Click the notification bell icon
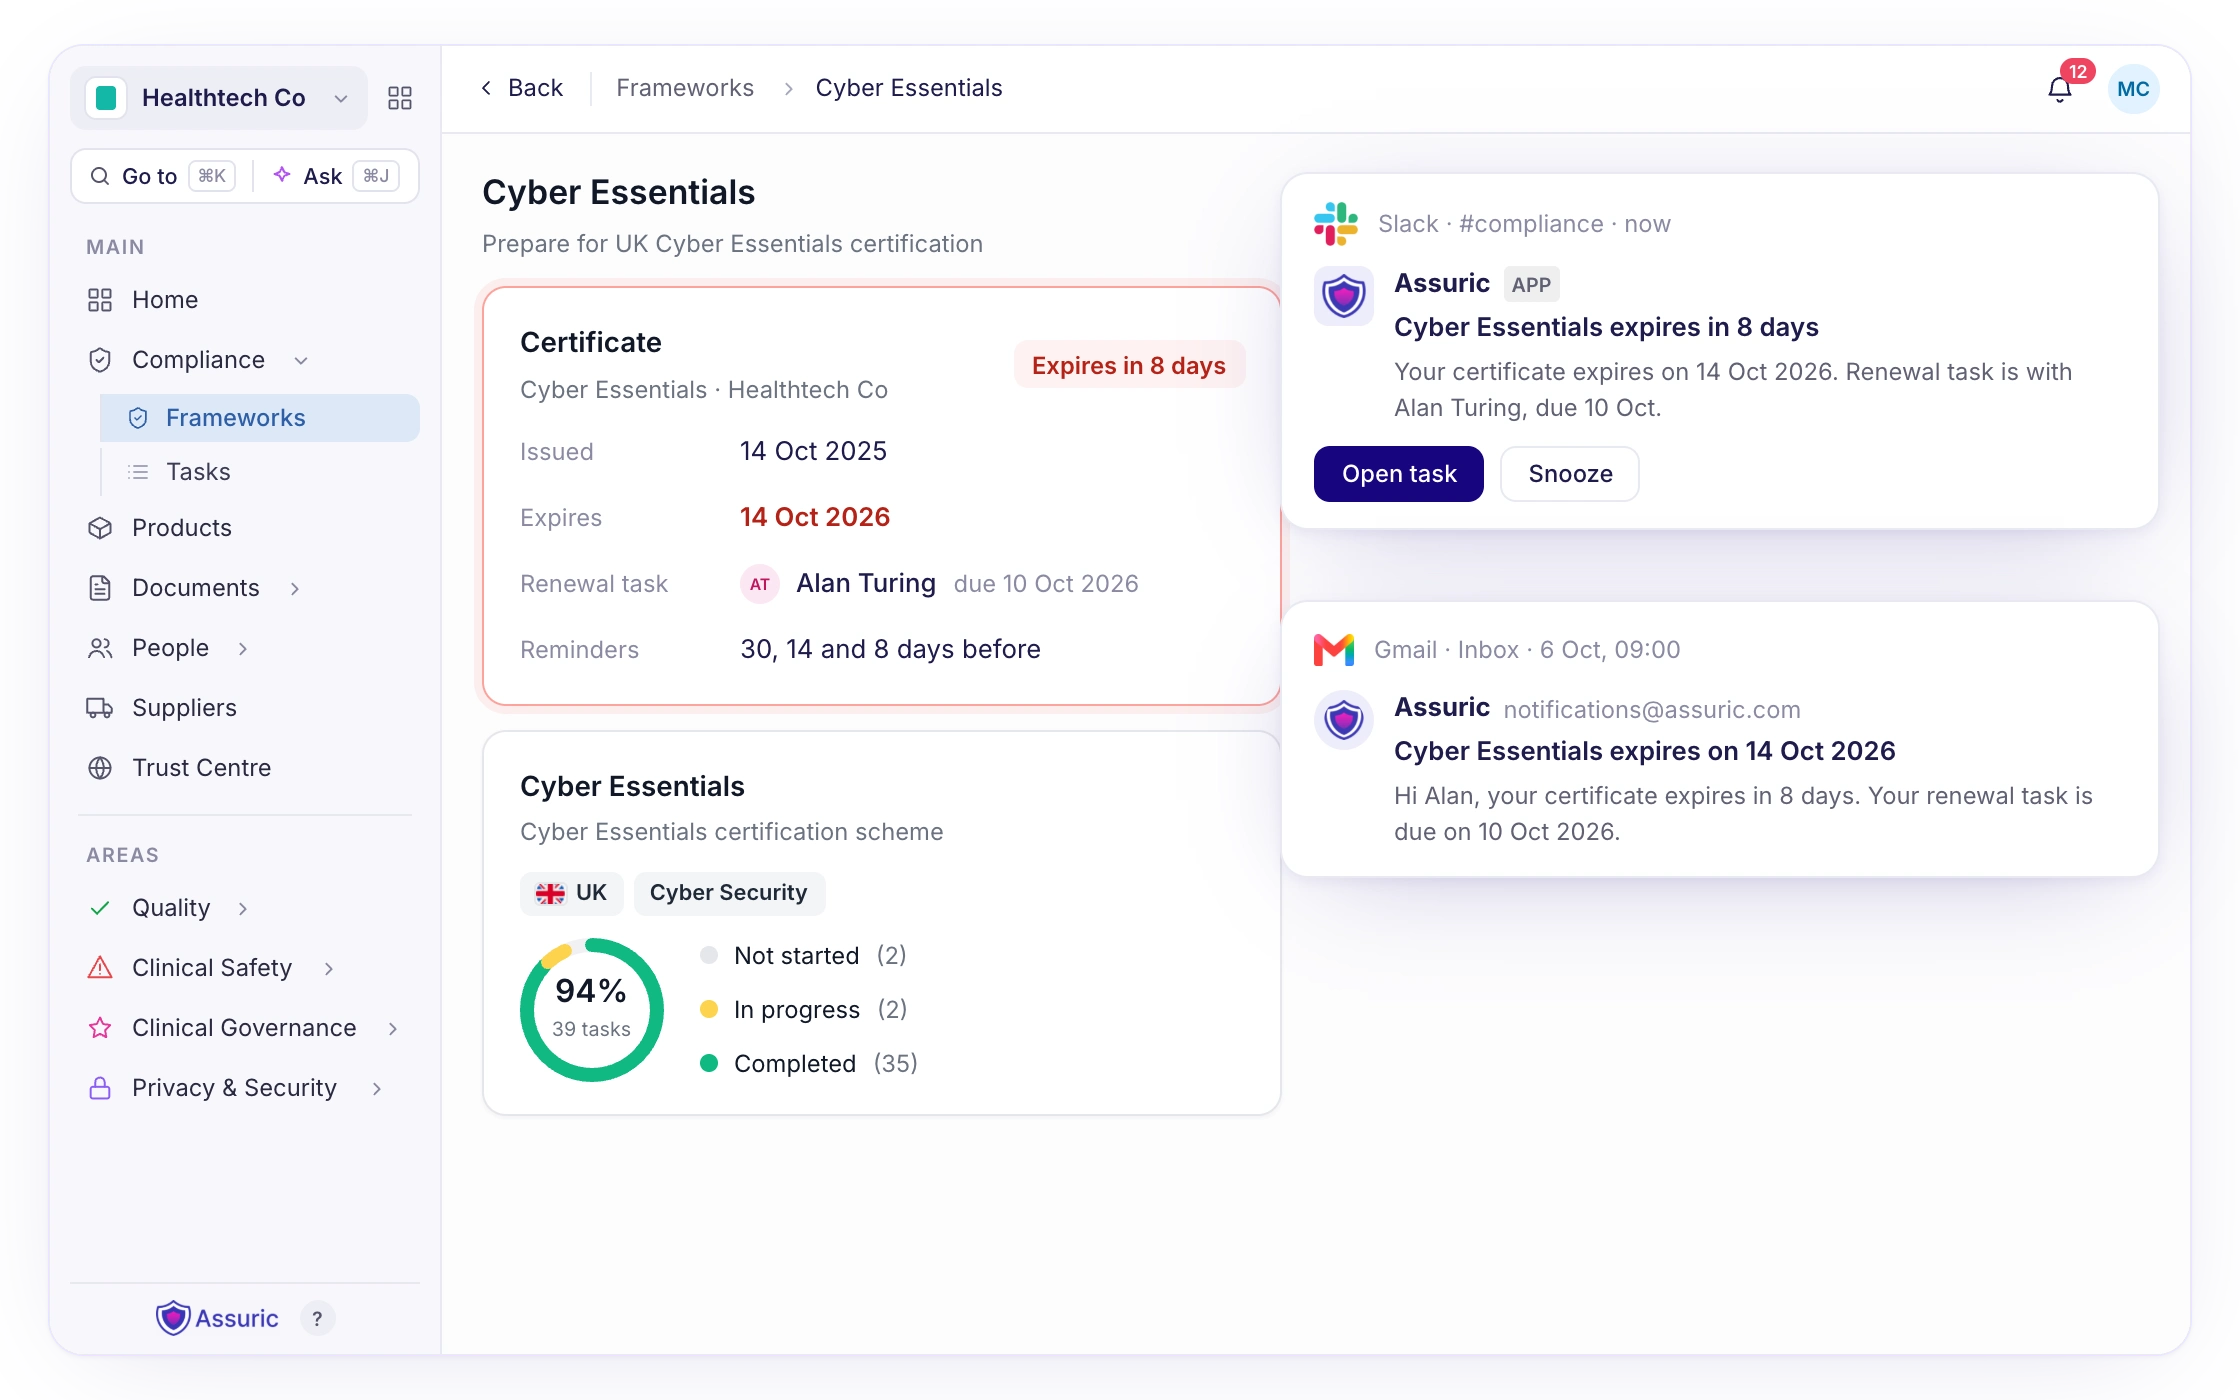Viewport: 2240px width, 1400px height. coord(2059,90)
